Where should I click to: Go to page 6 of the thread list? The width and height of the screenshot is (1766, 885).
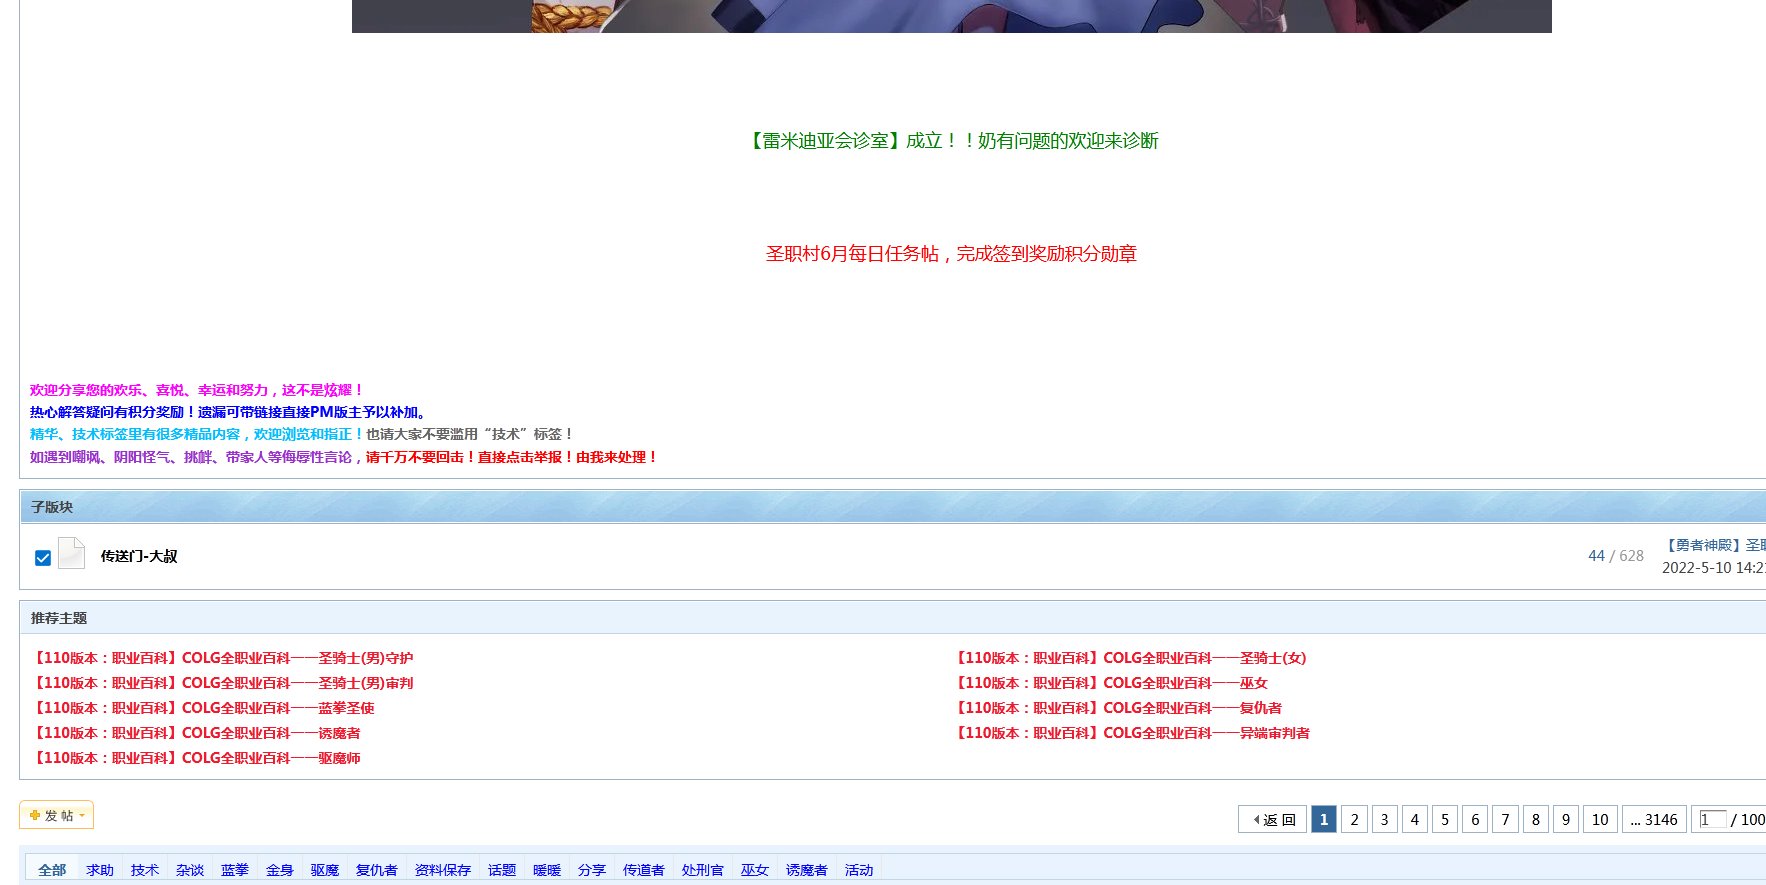(x=1475, y=819)
